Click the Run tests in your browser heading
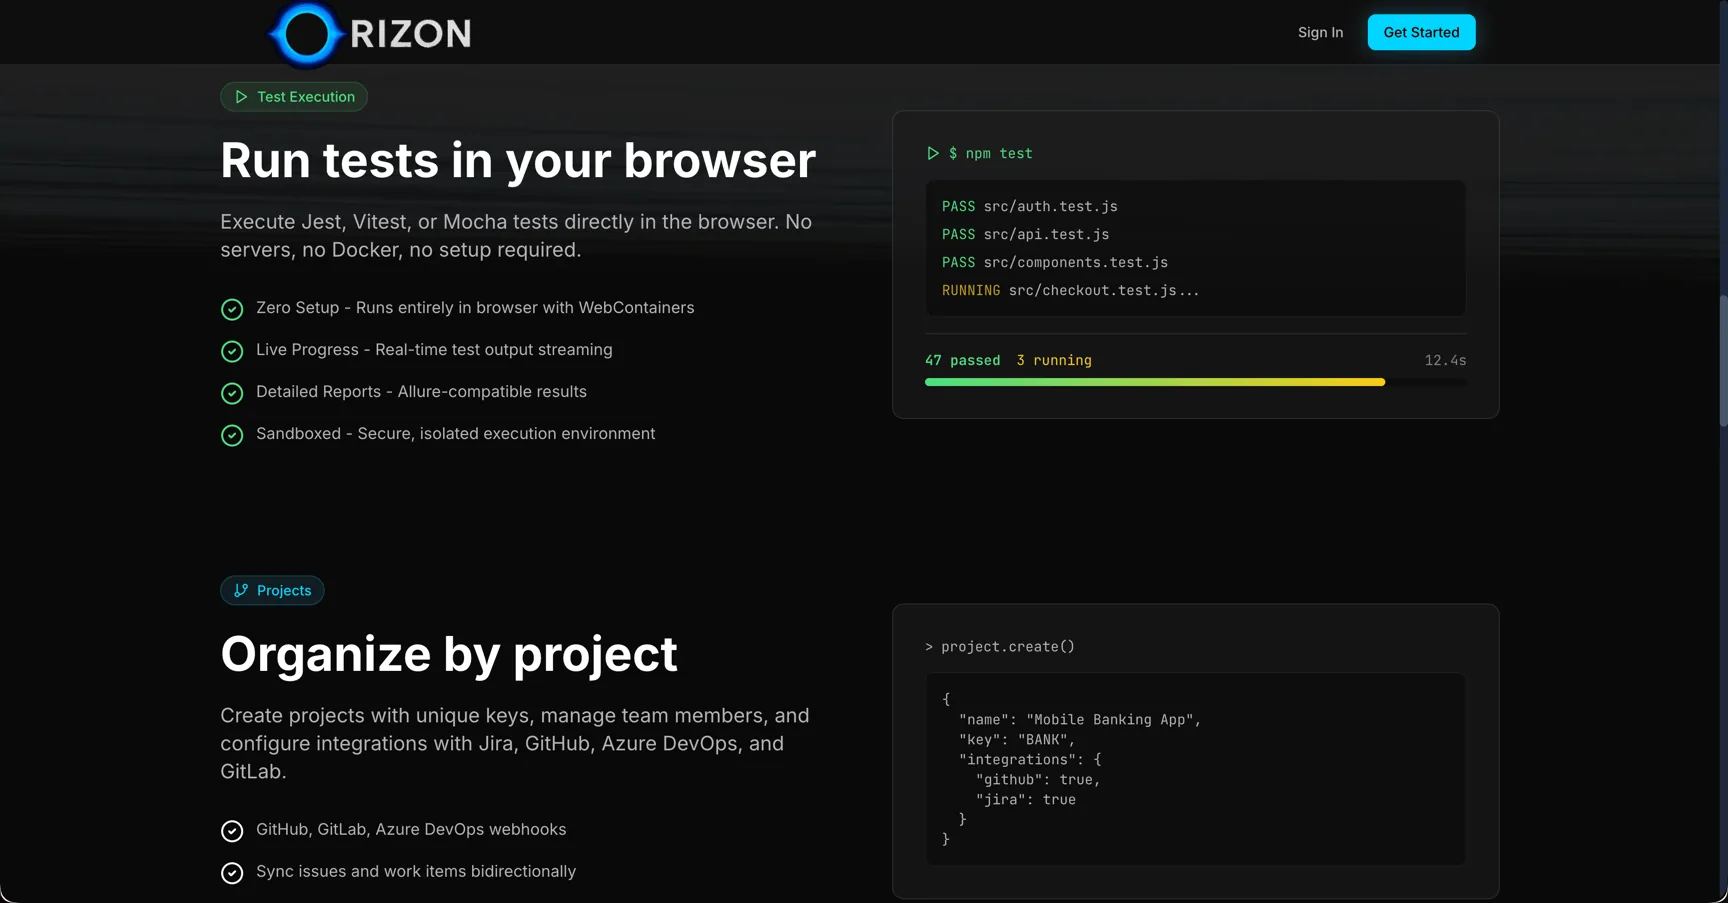 pos(517,160)
